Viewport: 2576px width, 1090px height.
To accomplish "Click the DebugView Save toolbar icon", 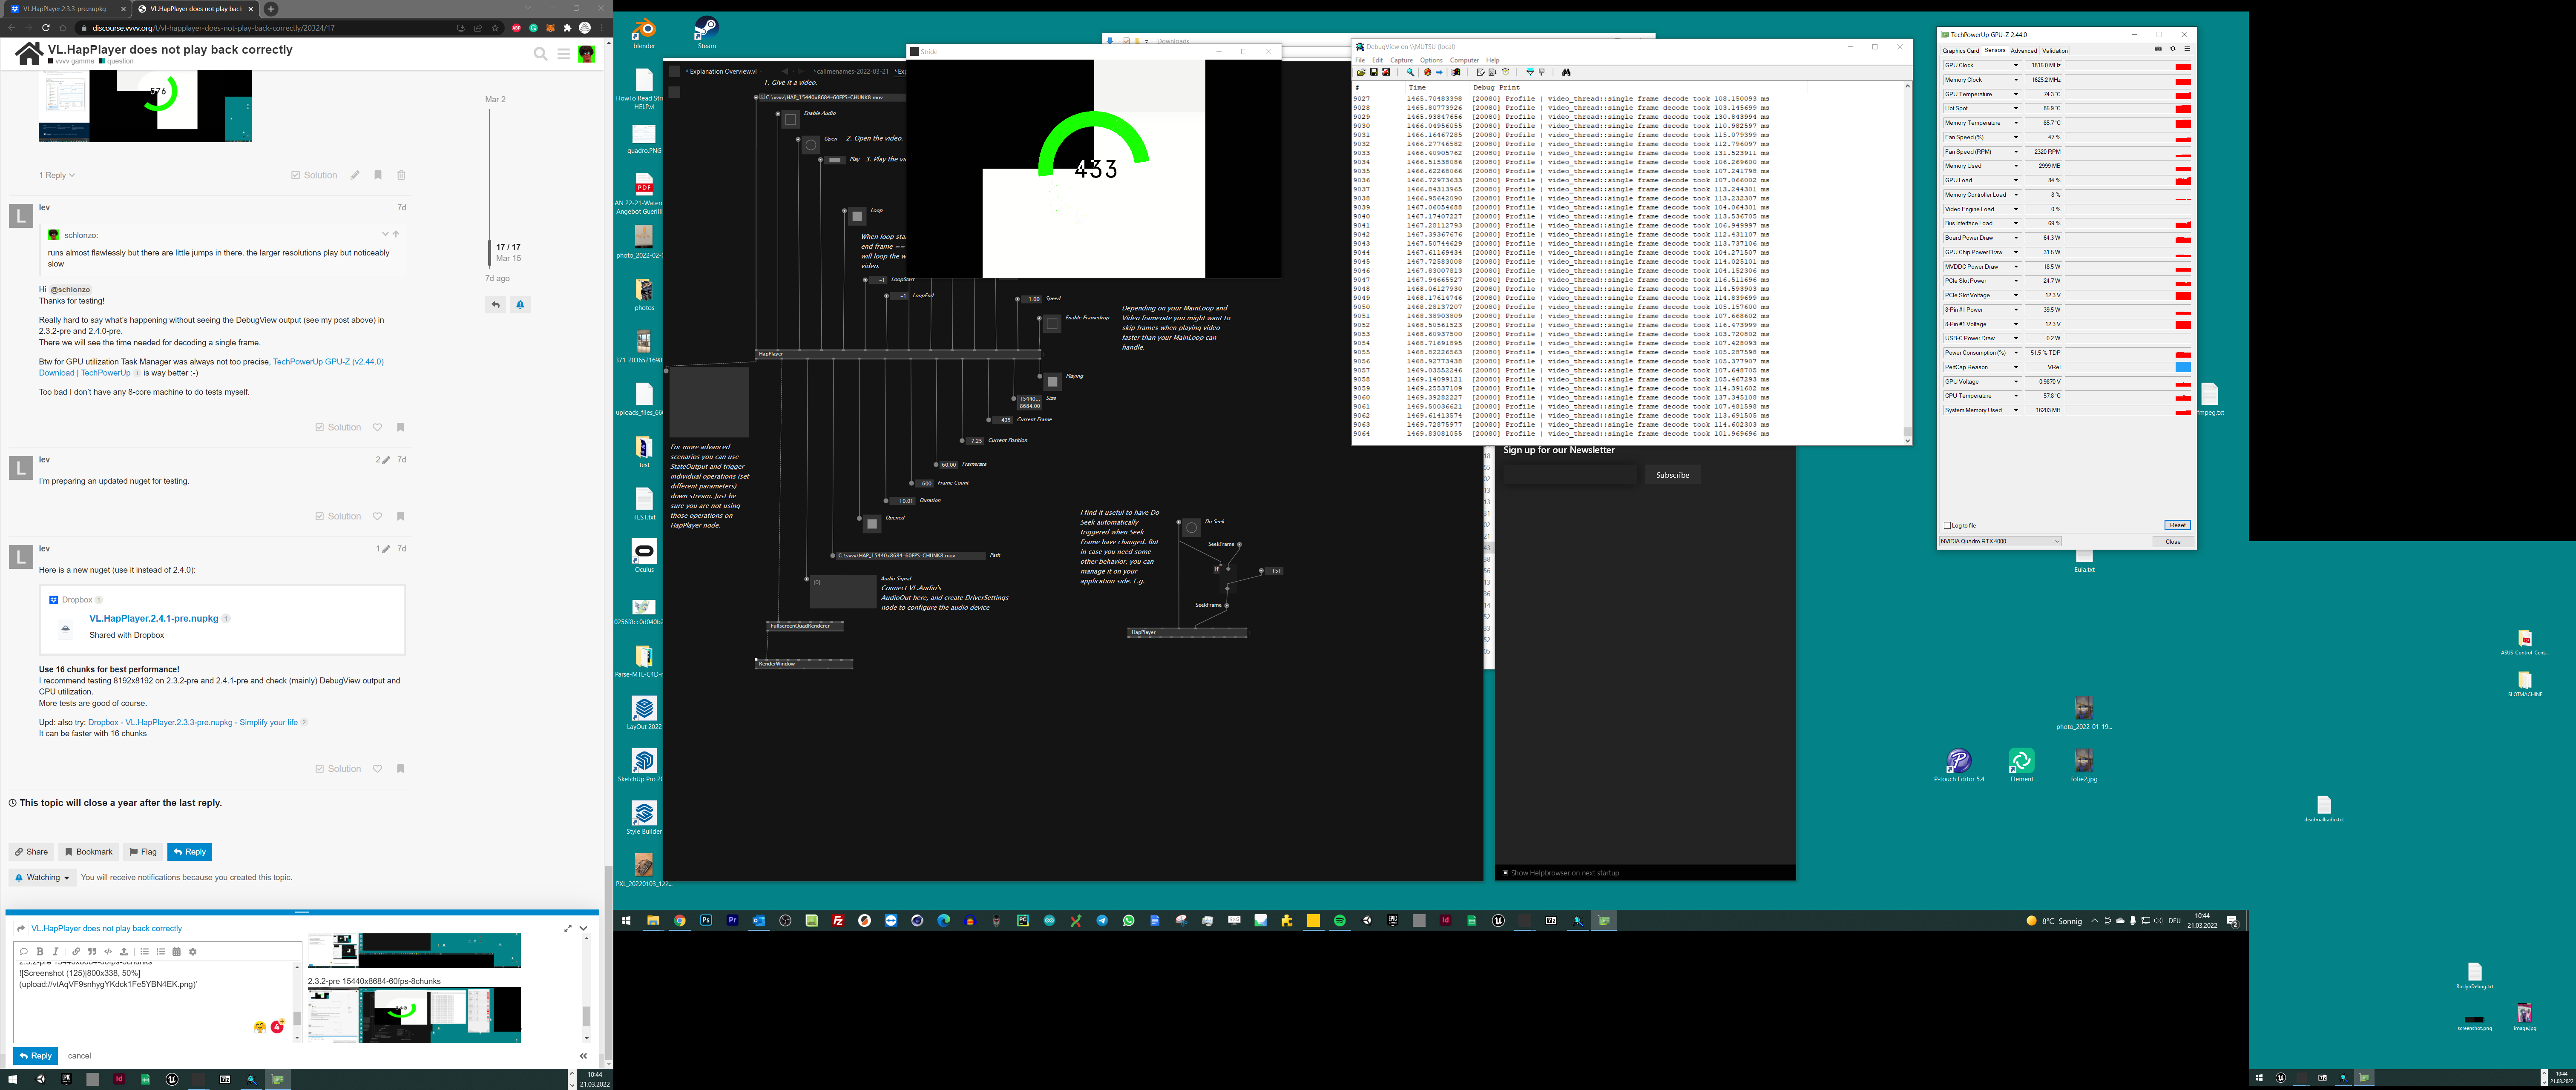I will click(1374, 72).
